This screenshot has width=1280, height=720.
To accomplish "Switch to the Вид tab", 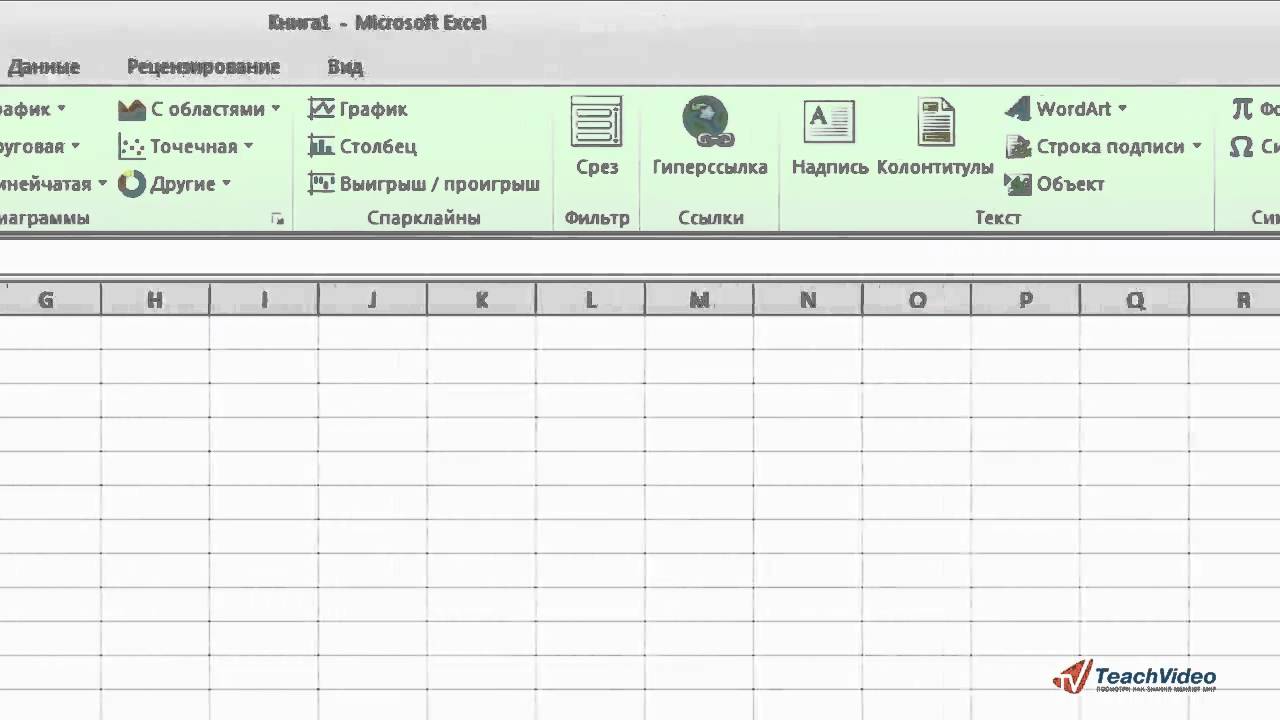I will coord(345,67).
